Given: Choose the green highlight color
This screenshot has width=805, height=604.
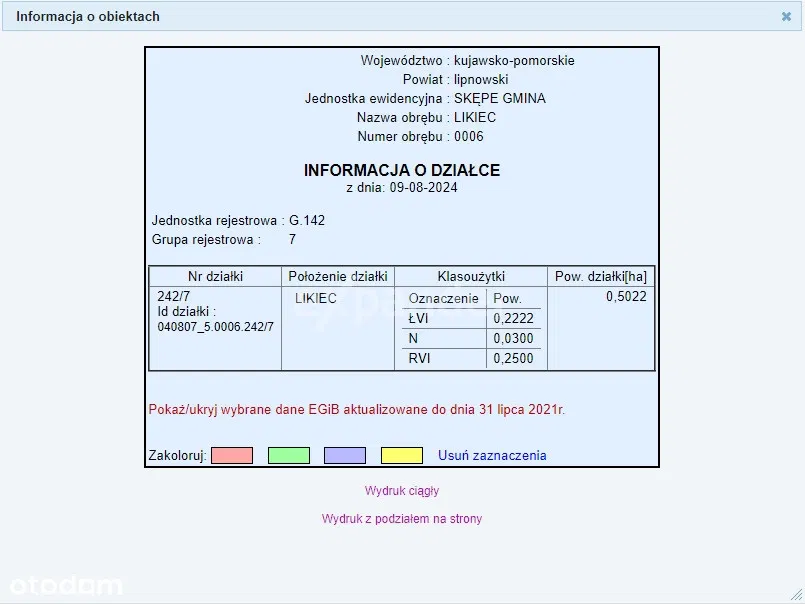Looking at the screenshot, I should point(288,455).
